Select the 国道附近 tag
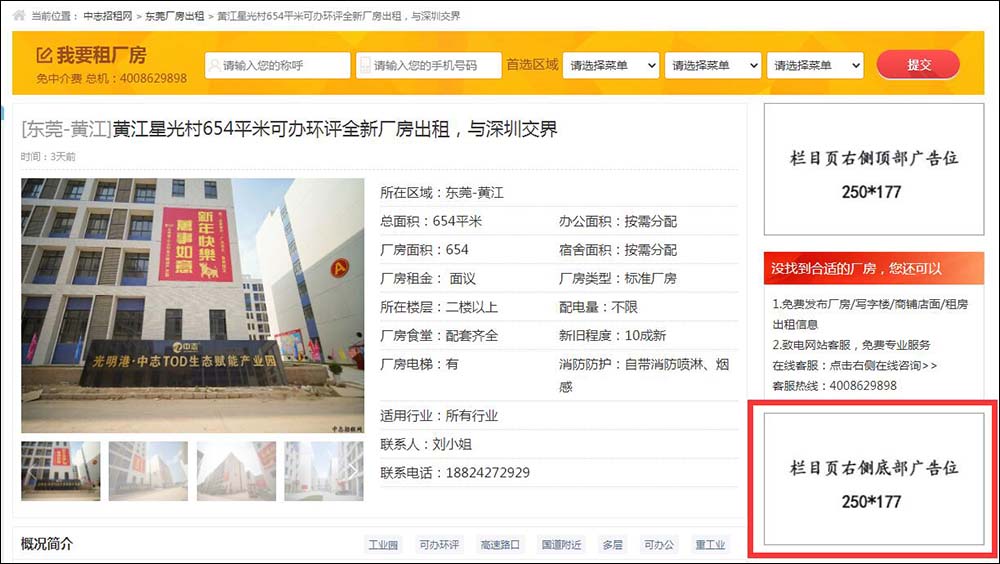Screen dimensions: 1000x564 point(561,544)
